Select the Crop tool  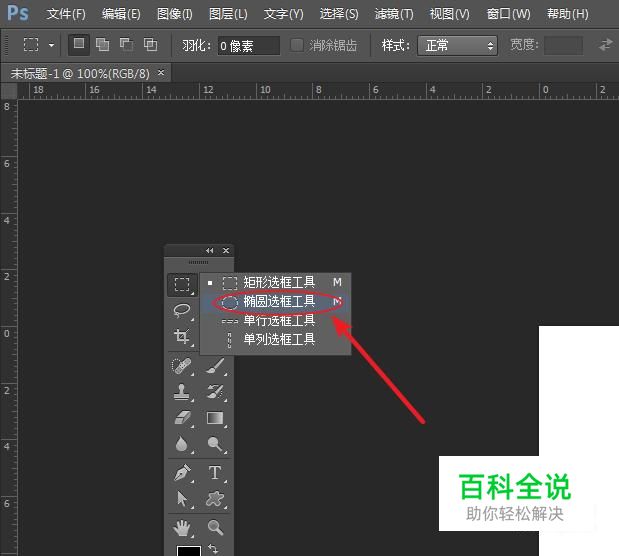[x=182, y=337]
